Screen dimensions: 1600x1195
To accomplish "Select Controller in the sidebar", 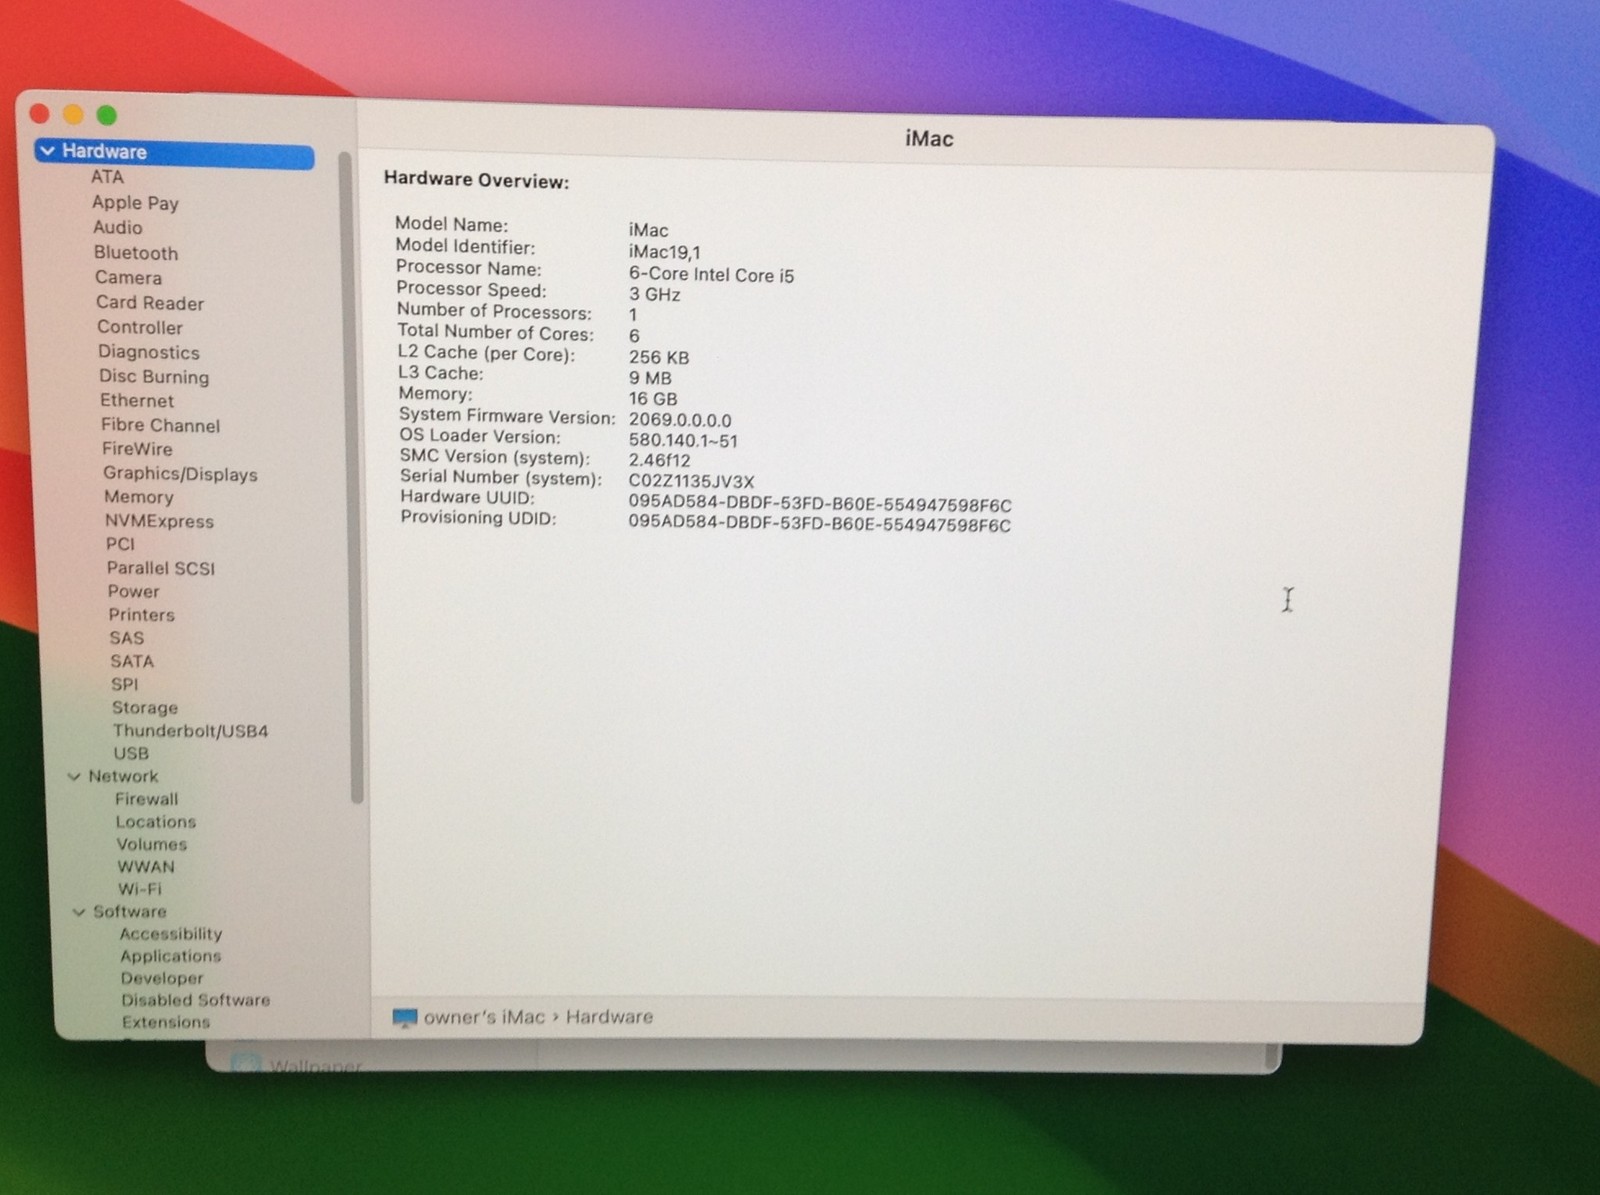I will [x=140, y=327].
